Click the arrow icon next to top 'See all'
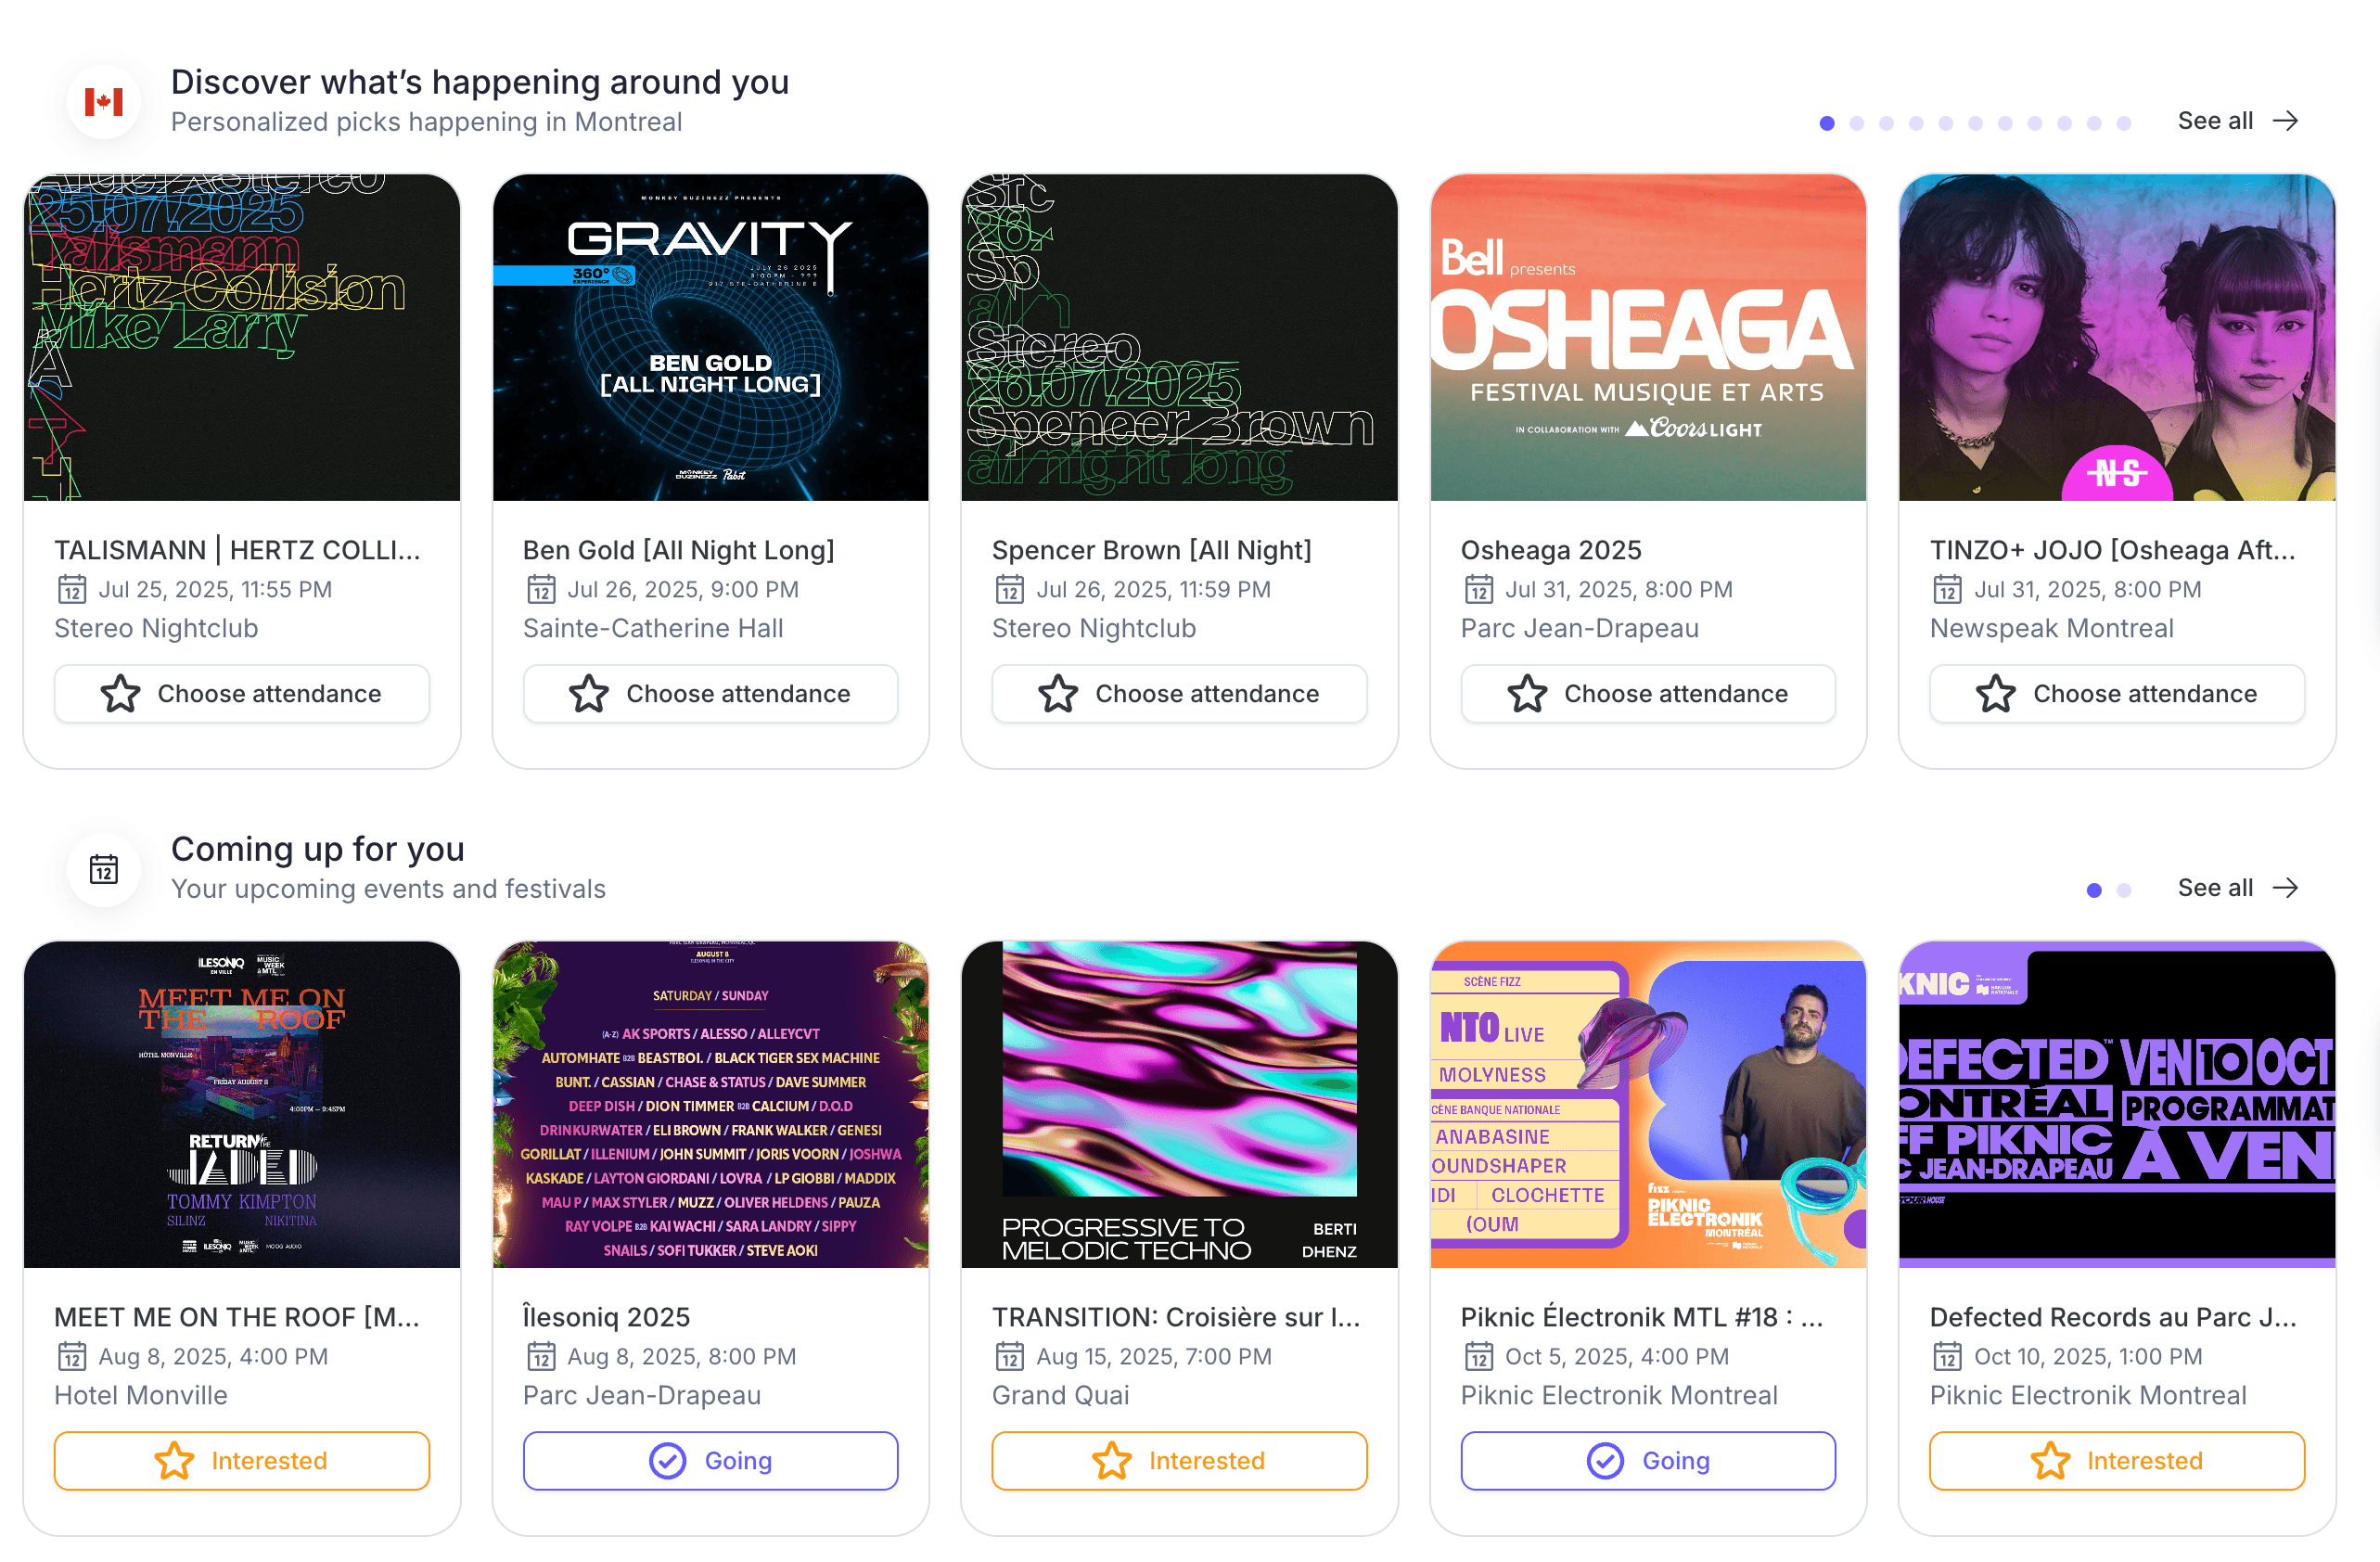 point(2288,120)
